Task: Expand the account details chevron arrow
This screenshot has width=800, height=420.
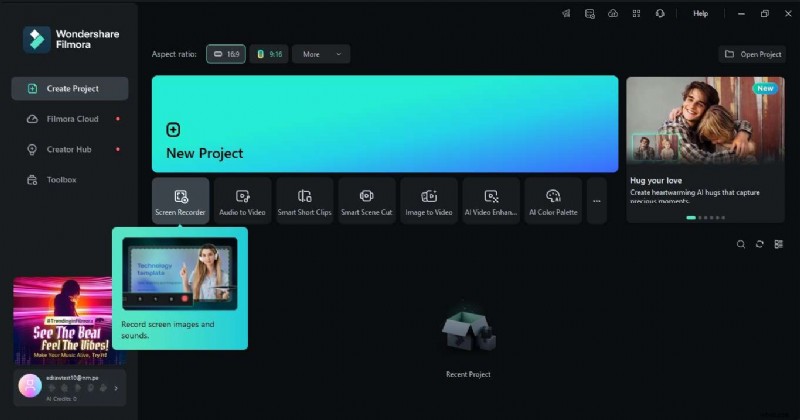Action: 116,387
